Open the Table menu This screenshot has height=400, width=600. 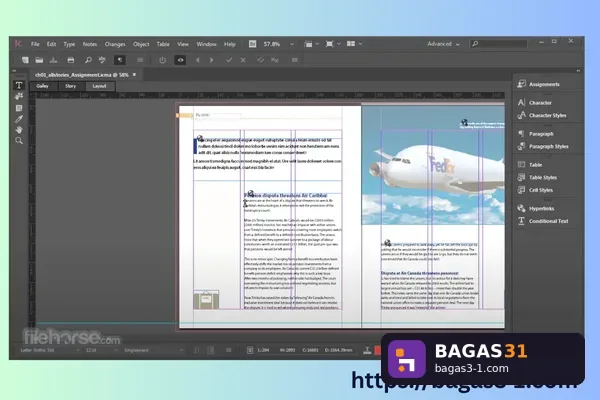(163, 44)
